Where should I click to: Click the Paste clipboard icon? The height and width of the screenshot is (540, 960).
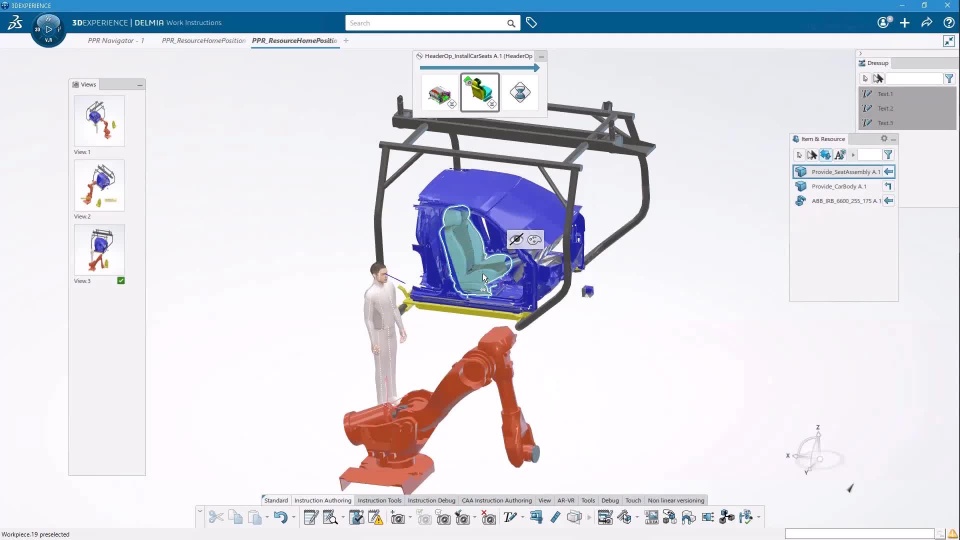(x=255, y=517)
